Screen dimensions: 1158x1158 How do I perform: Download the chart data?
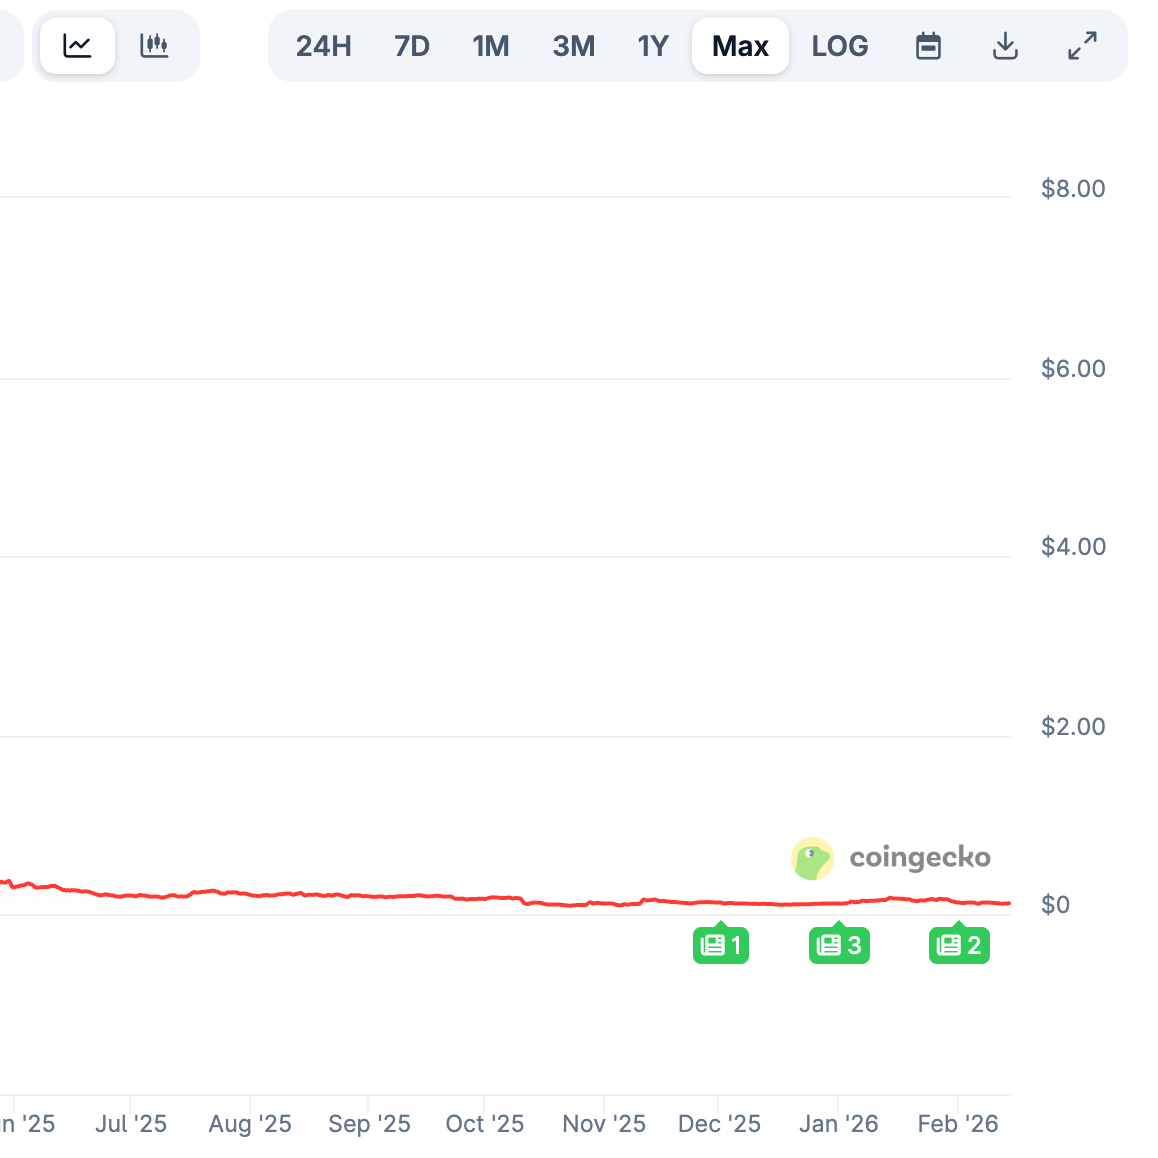pyautogui.click(x=1005, y=45)
